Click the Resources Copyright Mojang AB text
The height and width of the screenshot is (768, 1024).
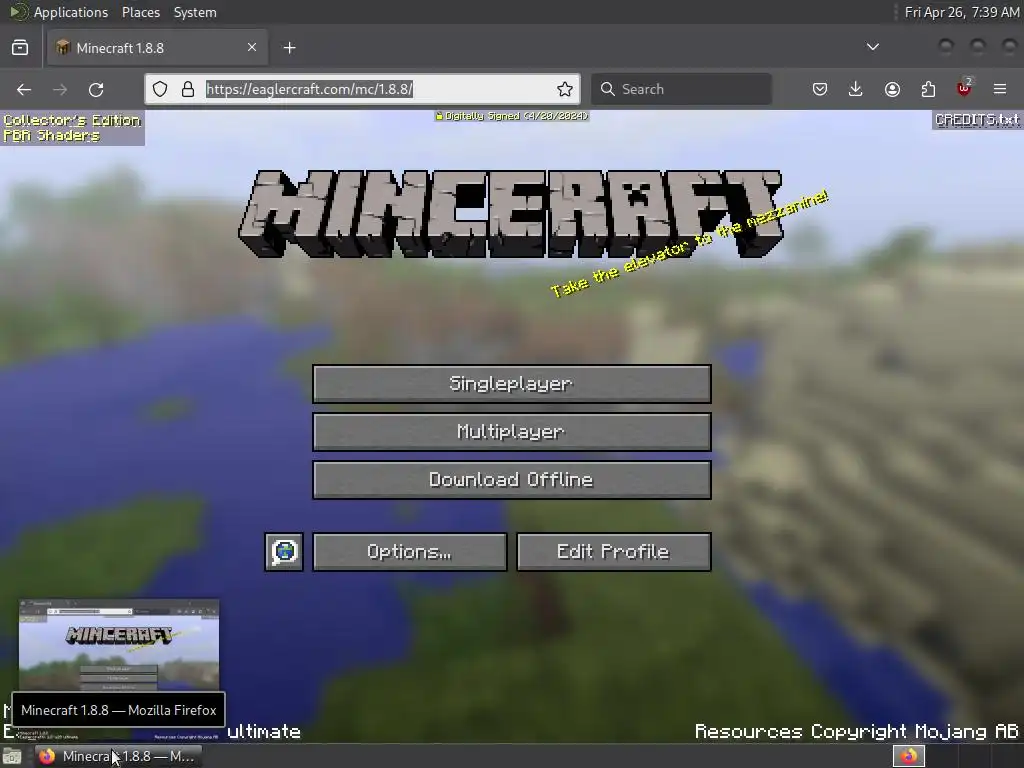point(856,731)
